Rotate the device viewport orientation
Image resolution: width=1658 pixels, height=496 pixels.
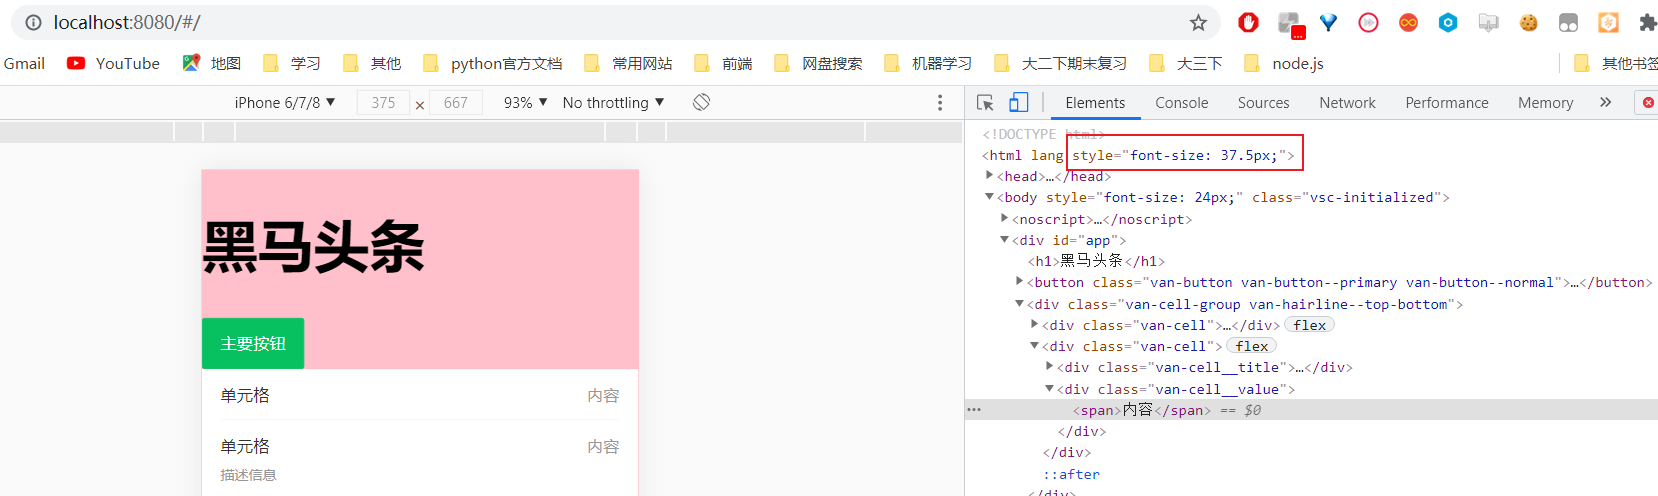tap(701, 102)
